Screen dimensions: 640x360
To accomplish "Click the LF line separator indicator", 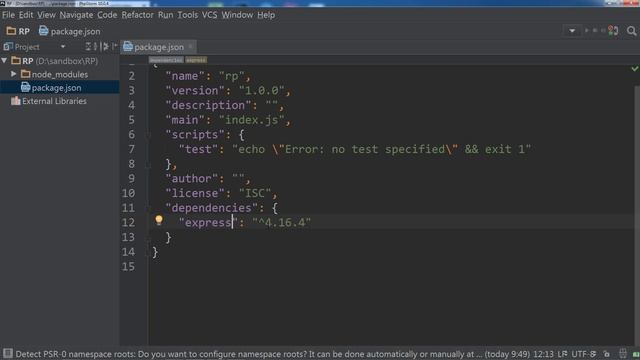I will pyautogui.click(x=562, y=354).
